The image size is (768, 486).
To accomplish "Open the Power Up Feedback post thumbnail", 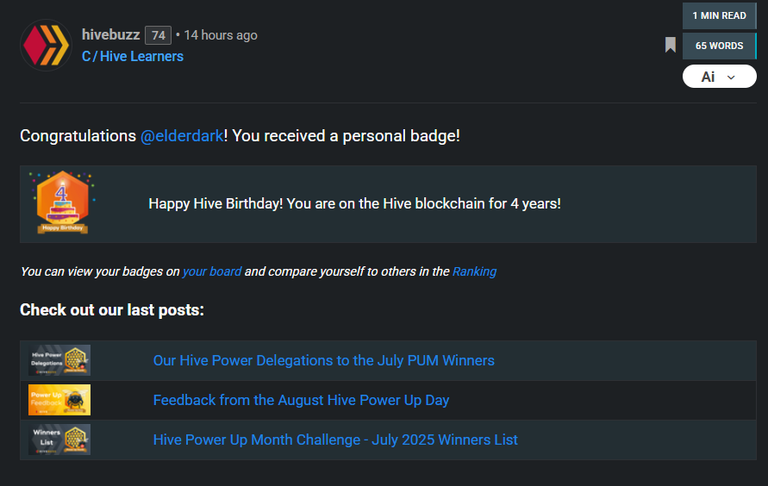I will tap(59, 400).
